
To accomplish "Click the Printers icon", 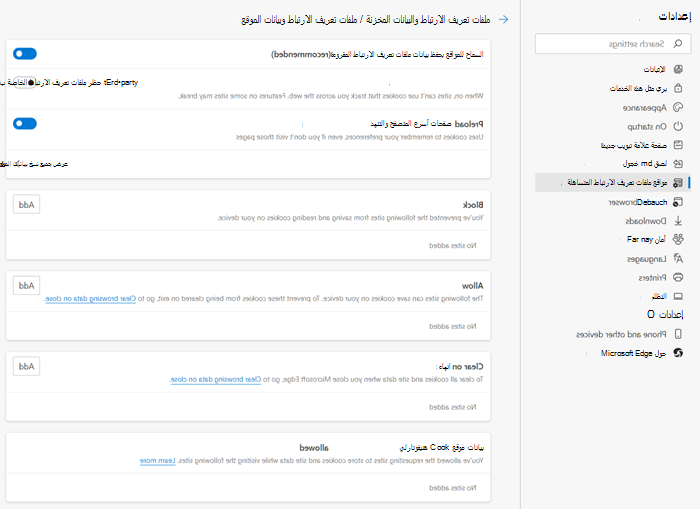I will 678,277.
